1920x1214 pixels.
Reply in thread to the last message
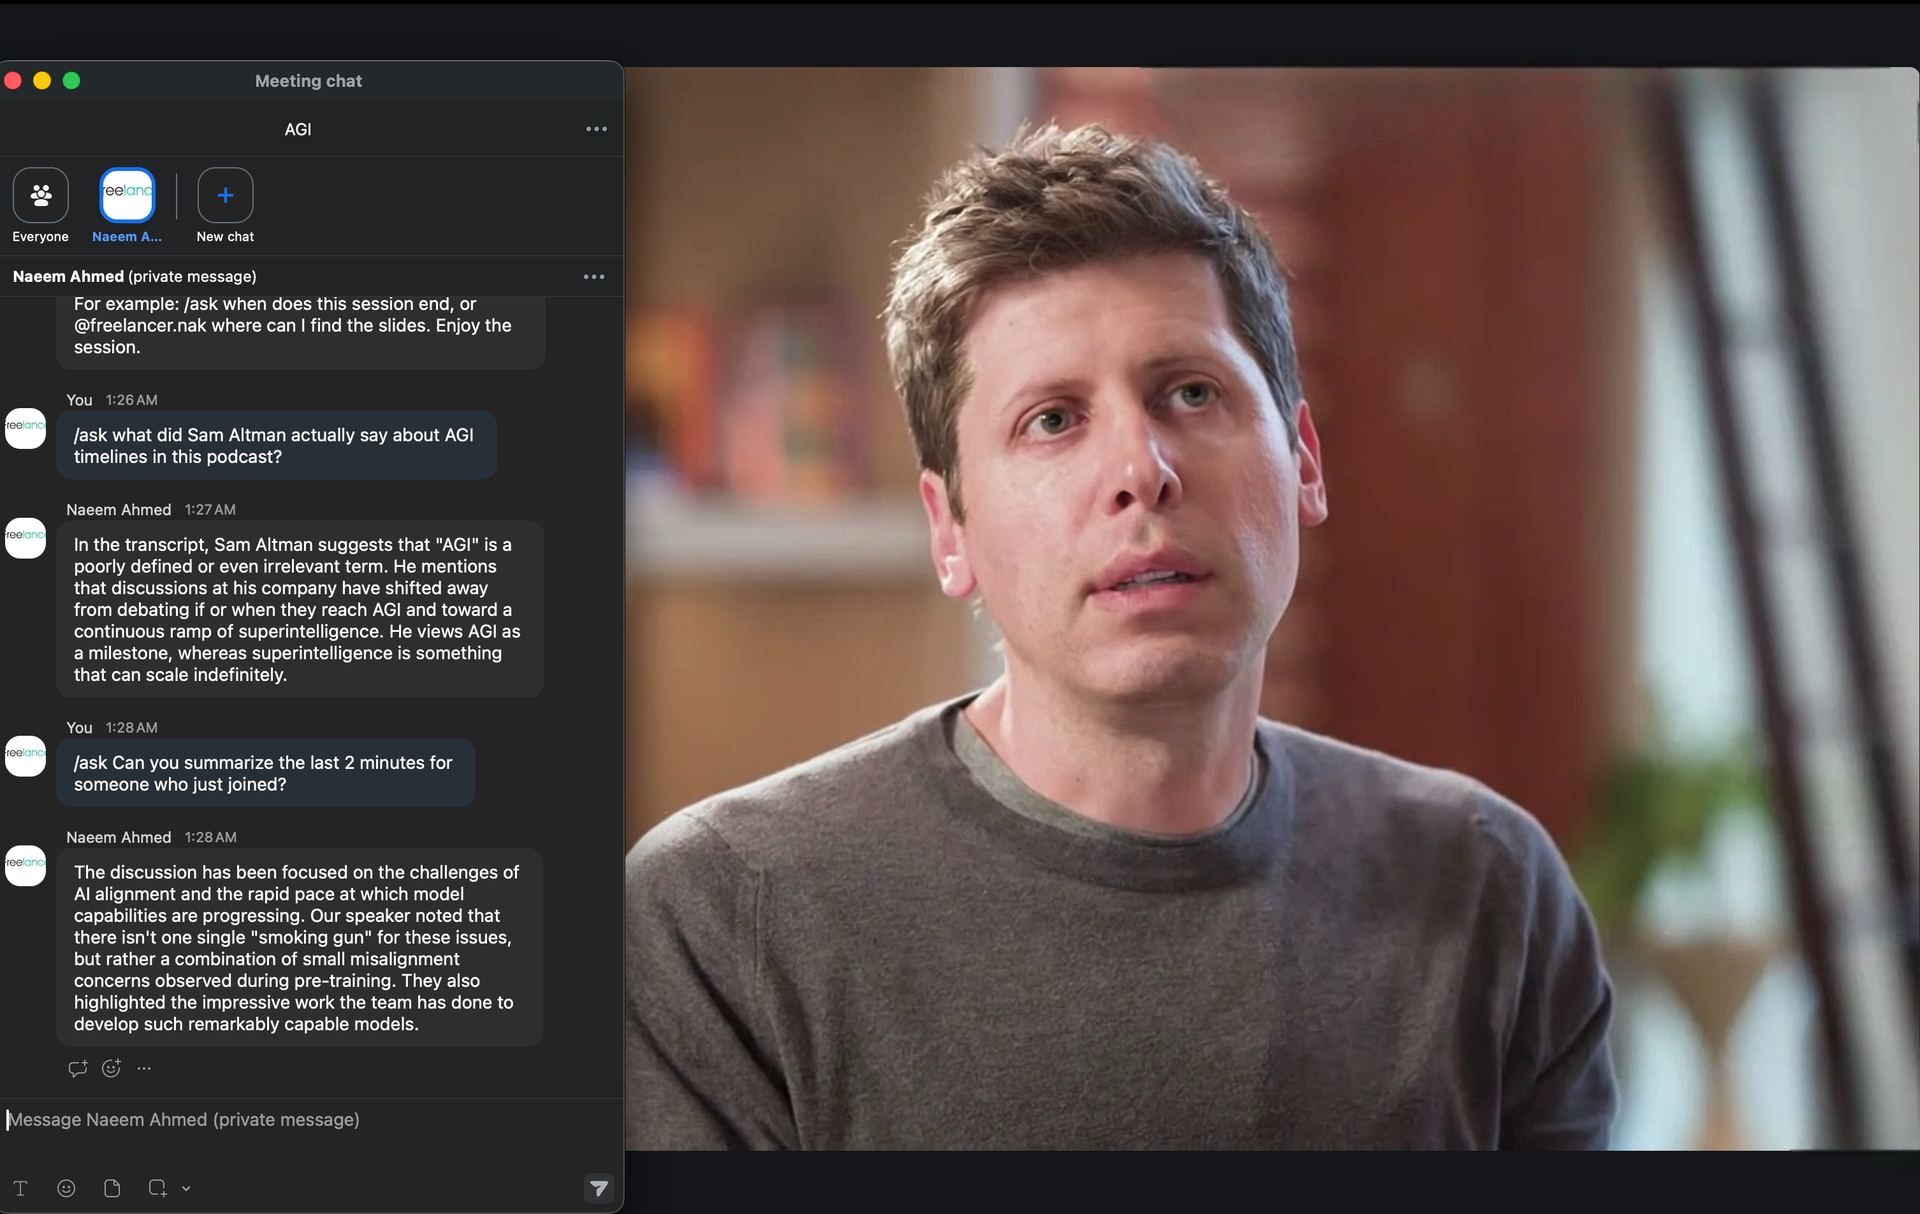tap(77, 1068)
